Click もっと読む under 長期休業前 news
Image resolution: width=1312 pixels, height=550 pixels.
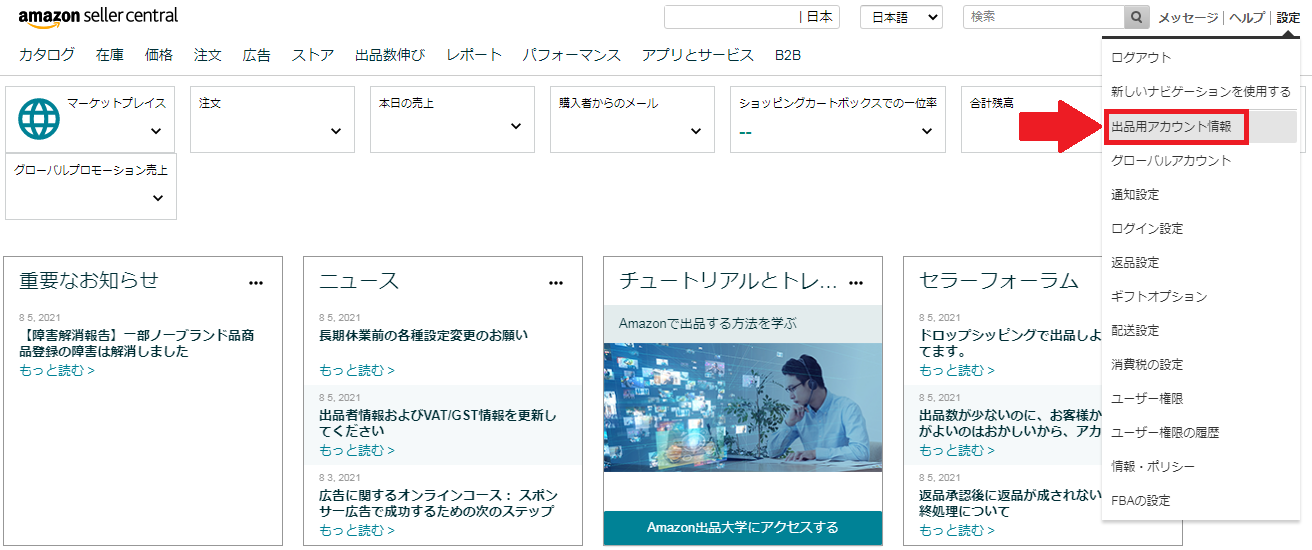(x=357, y=370)
